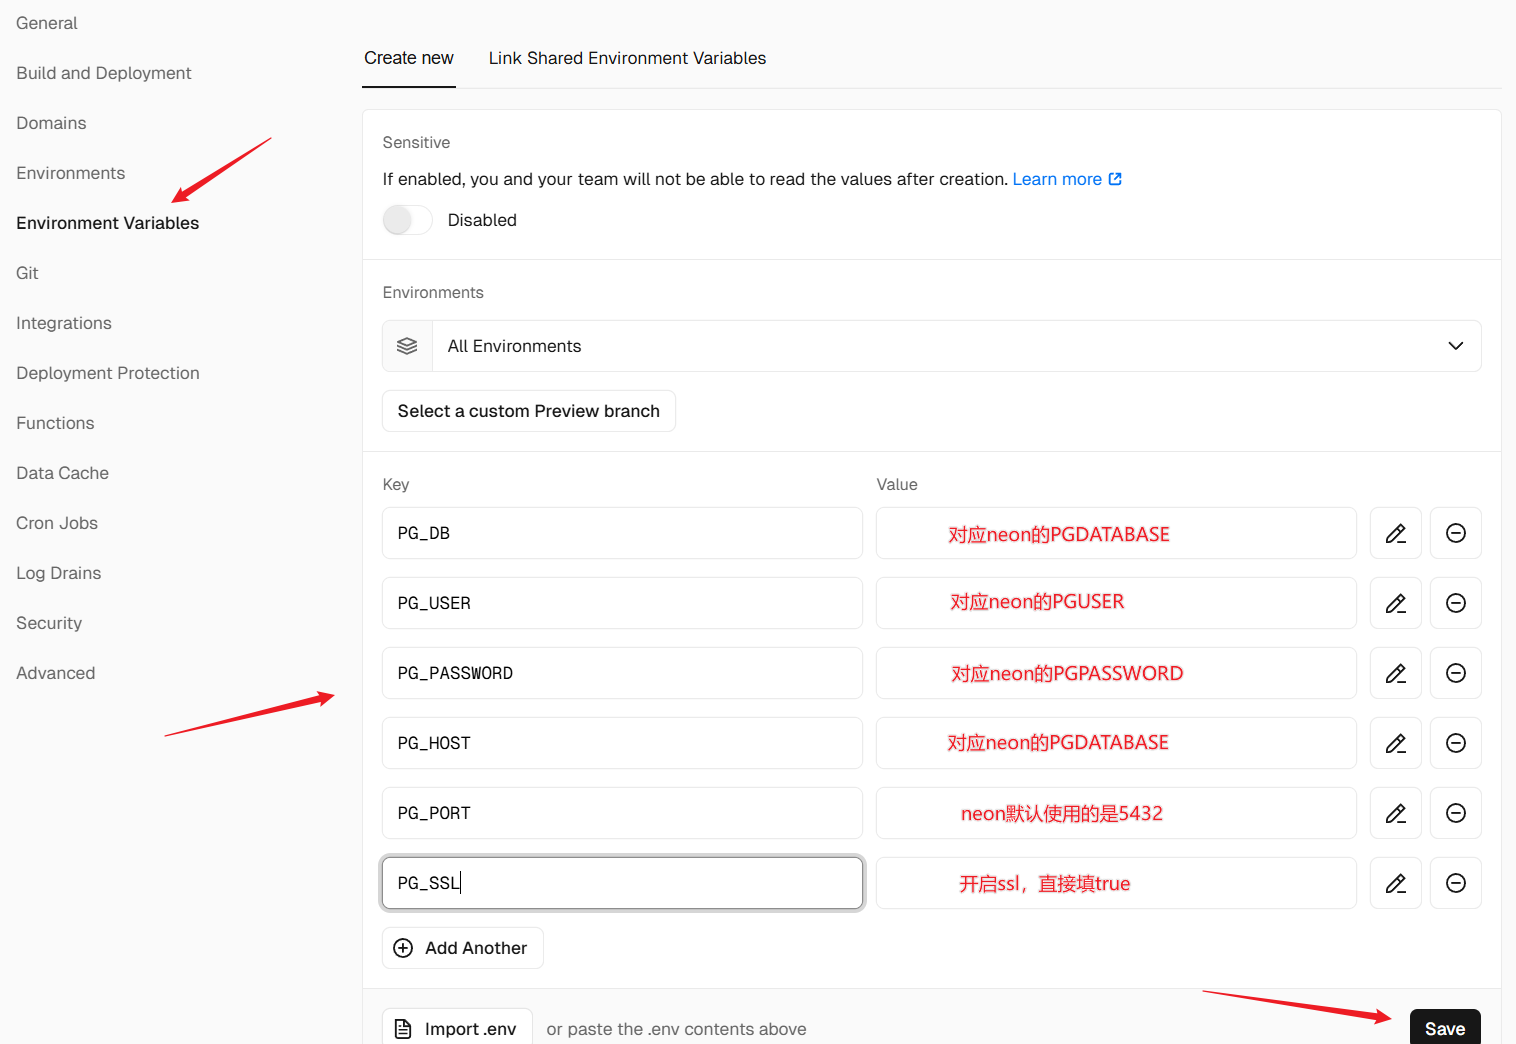Viewport: 1516px width, 1044px height.
Task: Open the Learn more link
Action: [1056, 179]
